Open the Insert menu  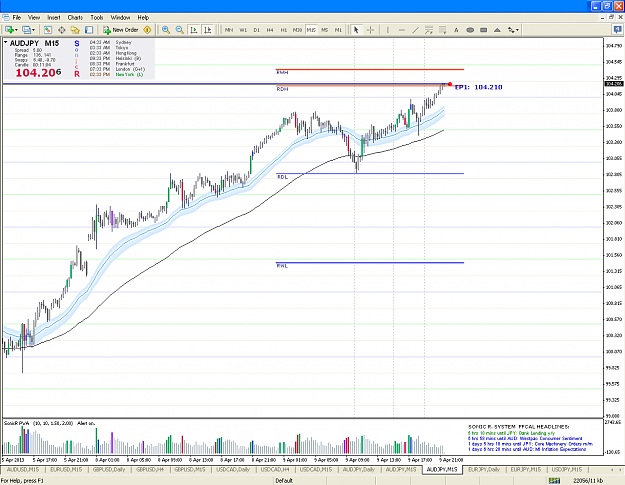click(54, 18)
